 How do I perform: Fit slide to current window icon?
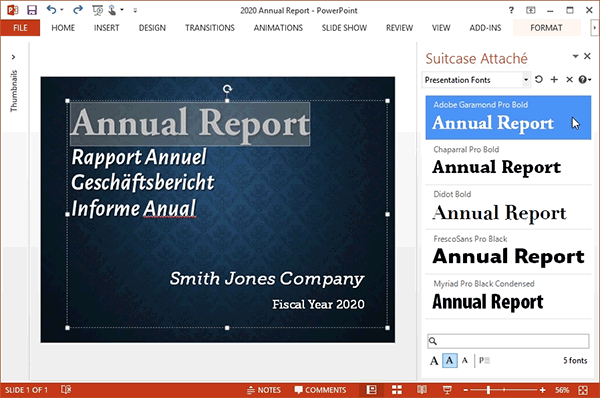(x=583, y=390)
